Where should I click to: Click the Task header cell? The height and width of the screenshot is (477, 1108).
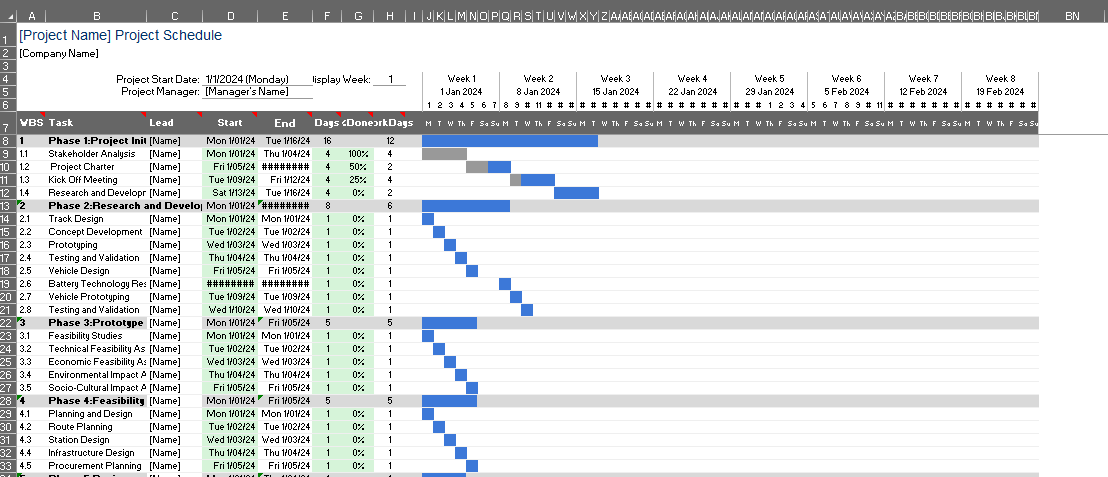click(x=96, y=122)
